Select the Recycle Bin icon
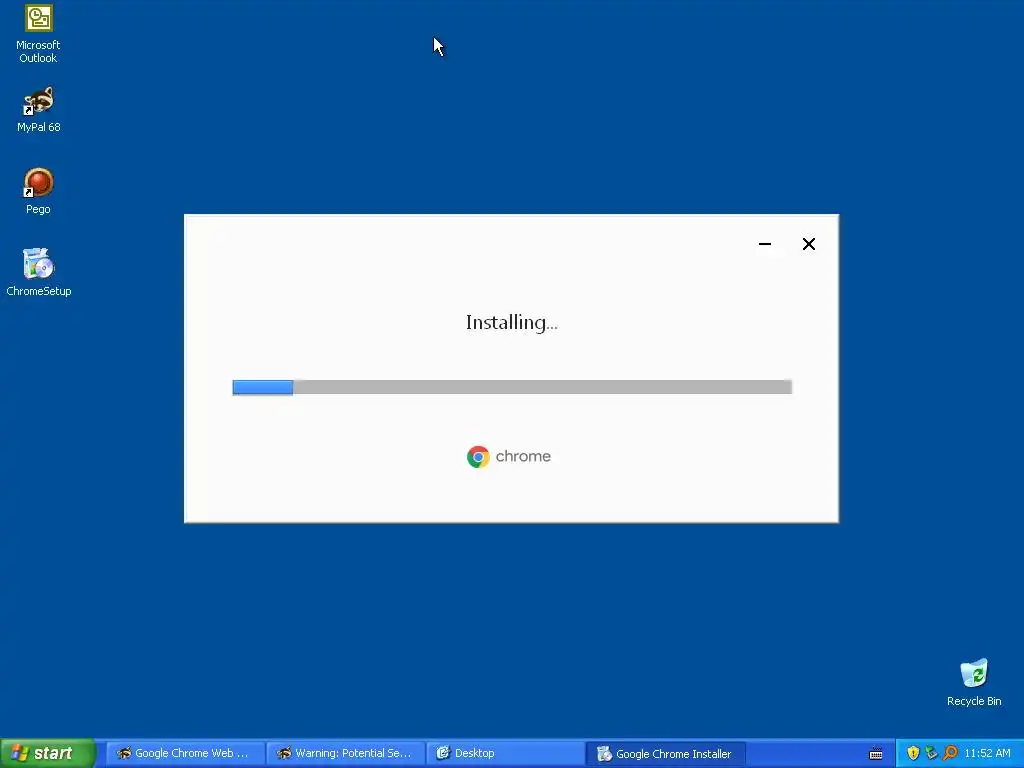This screenshot has height=768, width=1024. click(x=974, y=683)
